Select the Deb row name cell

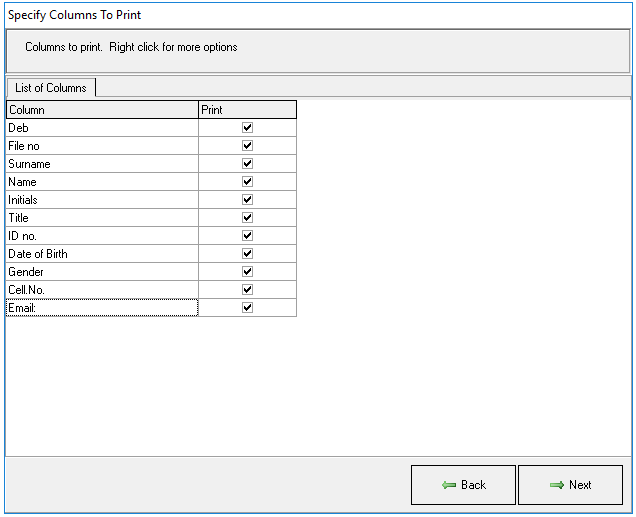click(x=102, y=128)
